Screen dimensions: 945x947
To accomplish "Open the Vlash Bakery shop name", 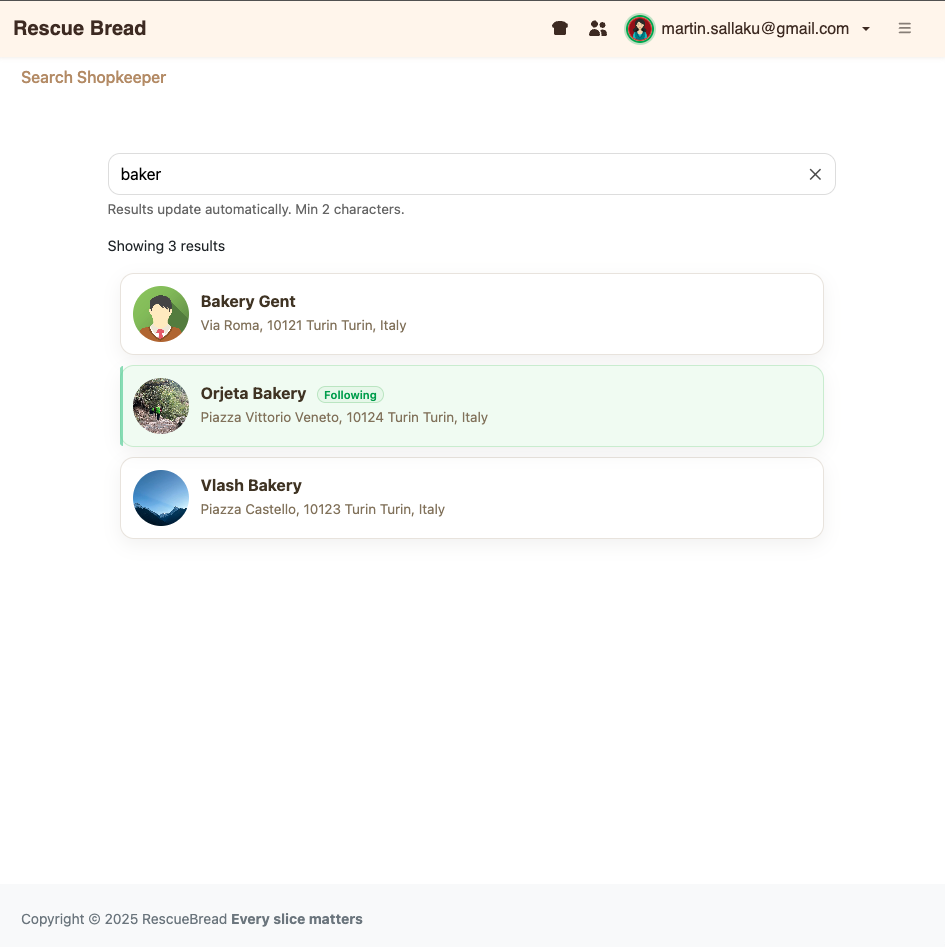I will click(251, 485).
